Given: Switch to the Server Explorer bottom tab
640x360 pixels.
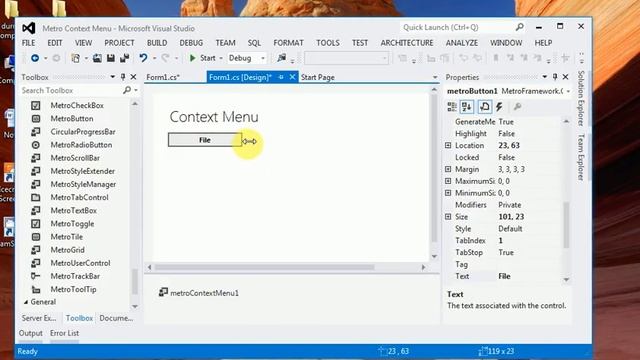Looking at the screenshot, I should tap(39, 318).
